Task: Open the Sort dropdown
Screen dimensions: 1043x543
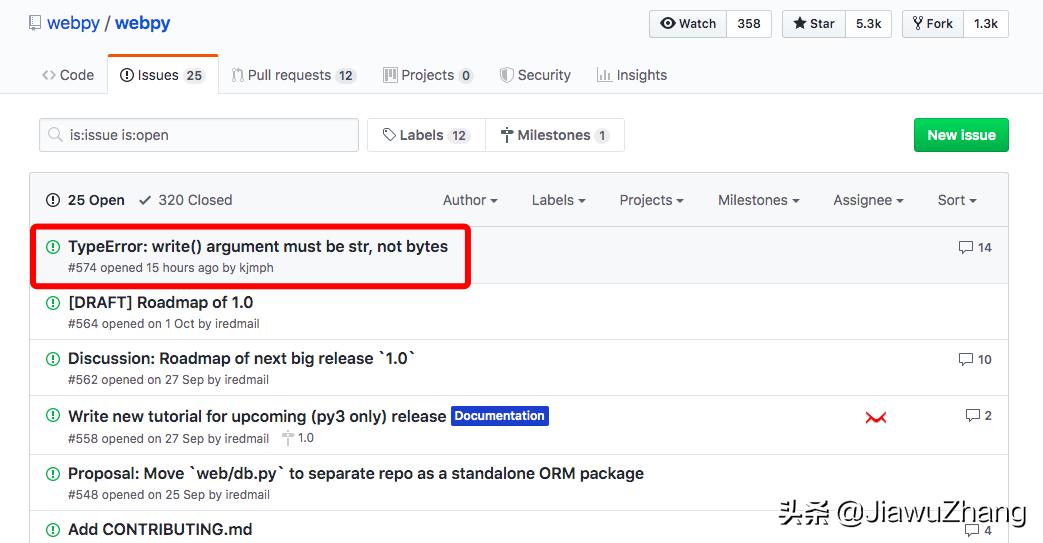Action: pyautogui.click(x=956, y=200)
